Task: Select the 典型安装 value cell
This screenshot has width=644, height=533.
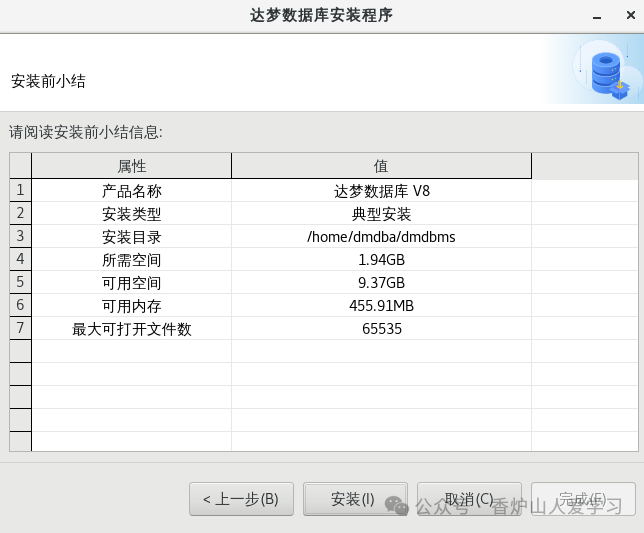Action: tap(381, 214)
